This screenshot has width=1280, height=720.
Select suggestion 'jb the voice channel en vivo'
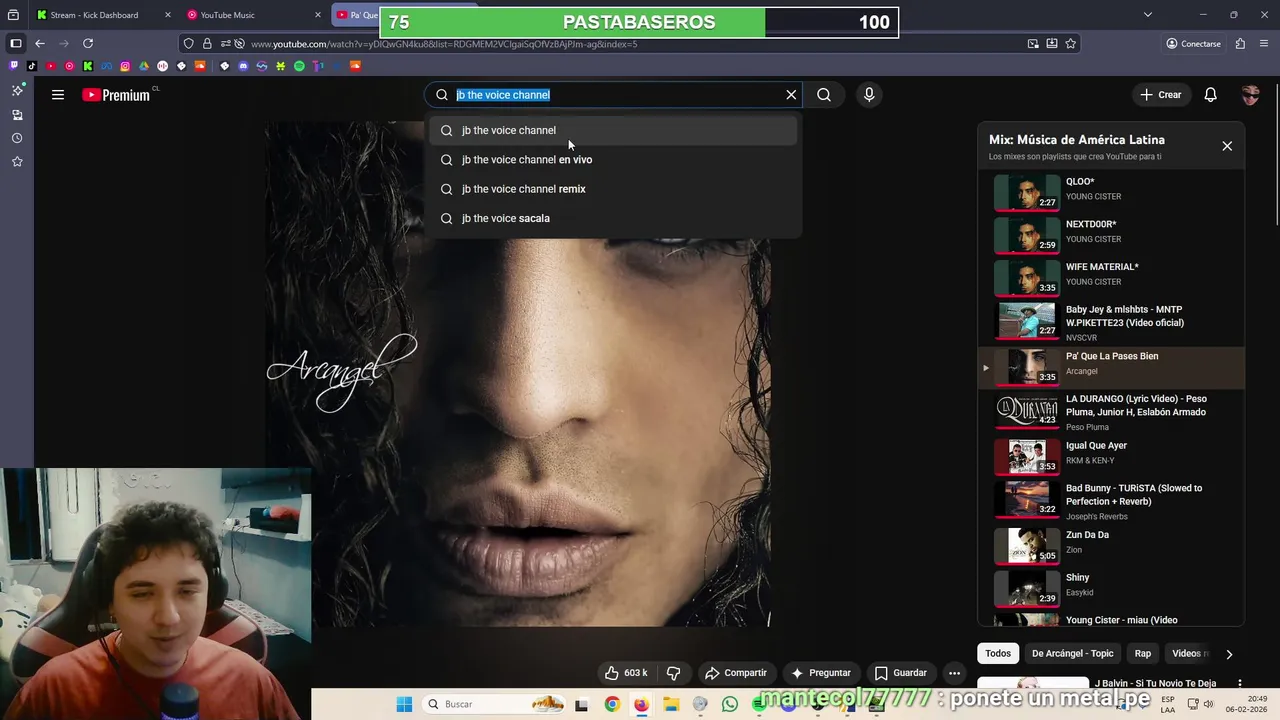614,159
